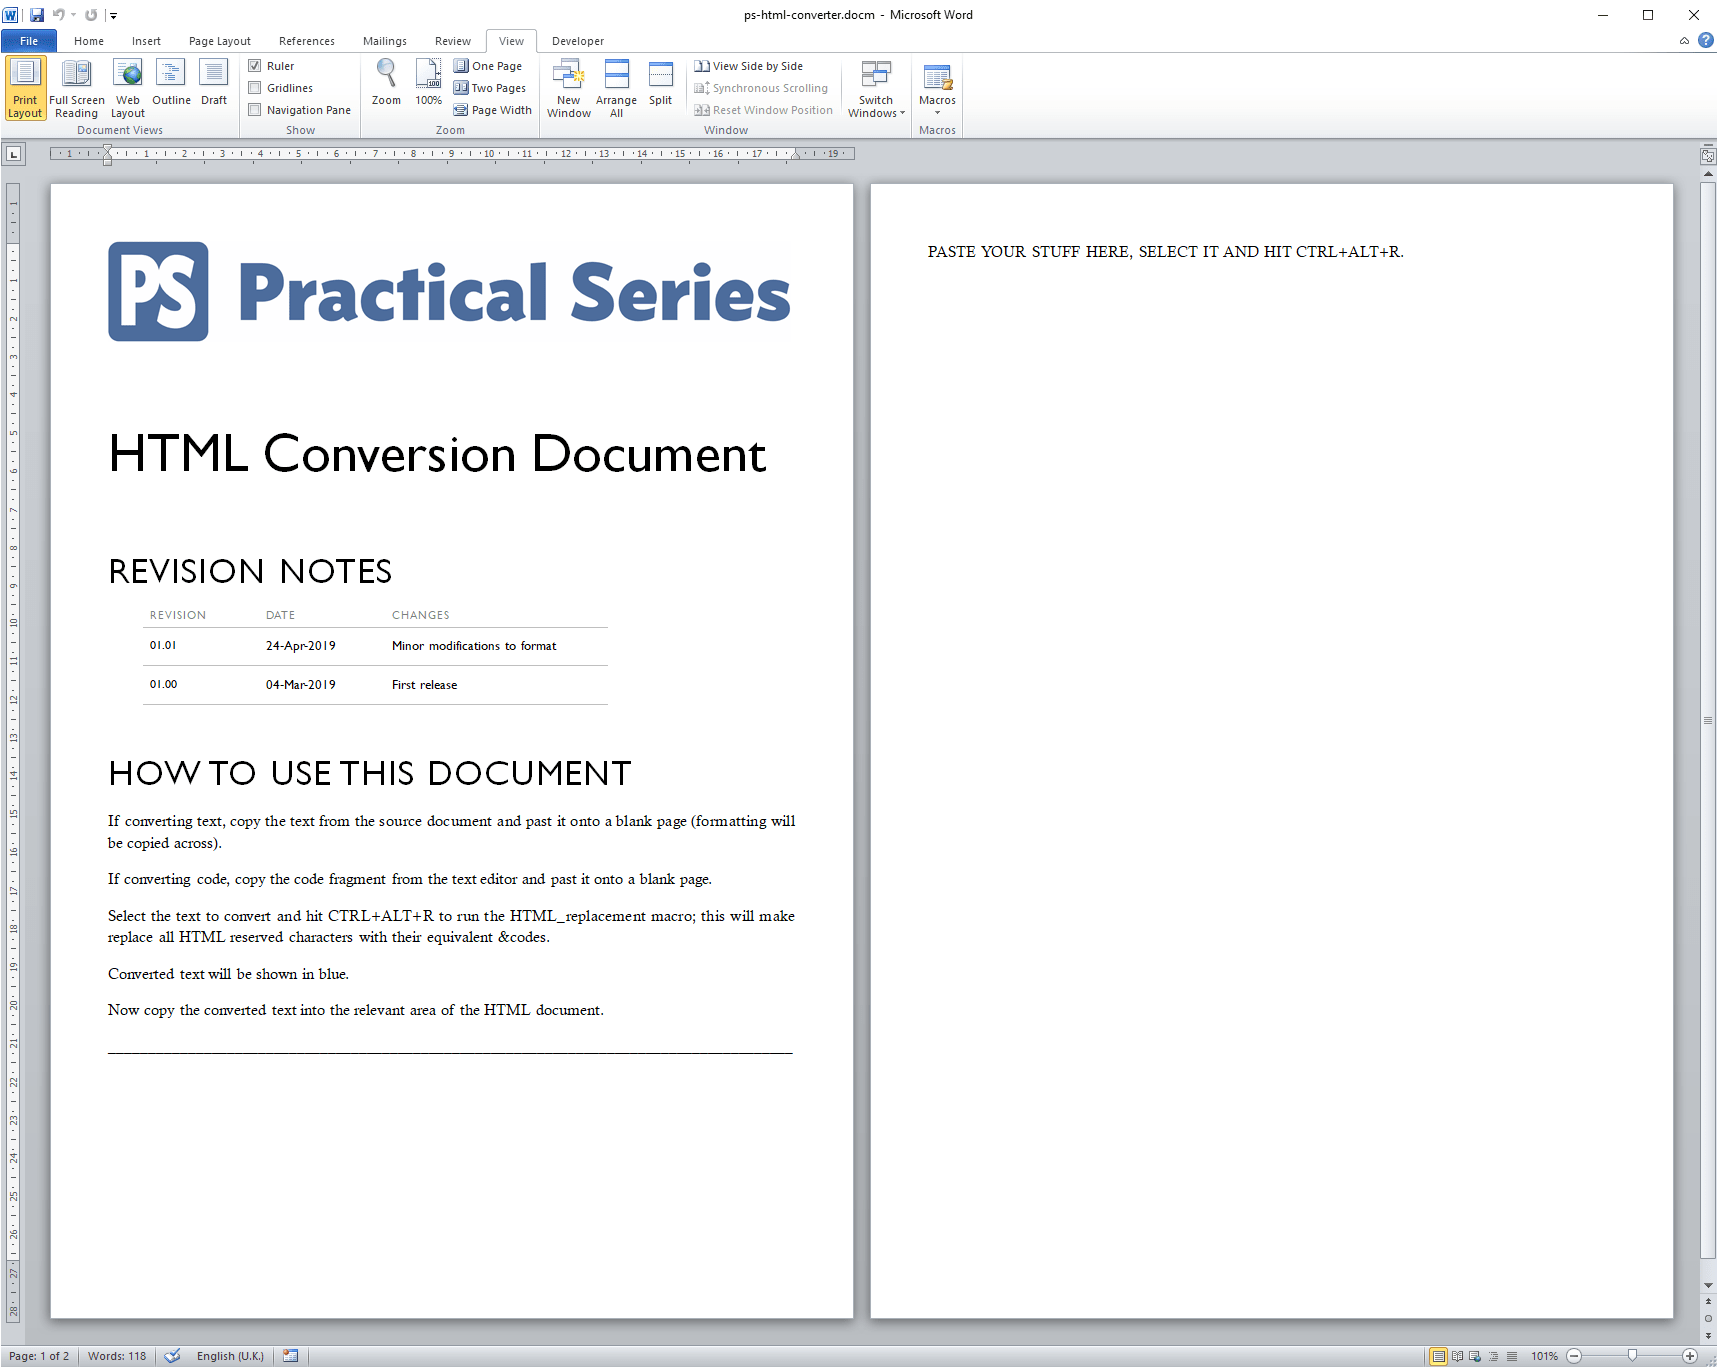Screen dimensions: 1718x1368
Task: Select Full Screen Reading in status bar
Action: pyautogui.click(x=1457, y=1357)
